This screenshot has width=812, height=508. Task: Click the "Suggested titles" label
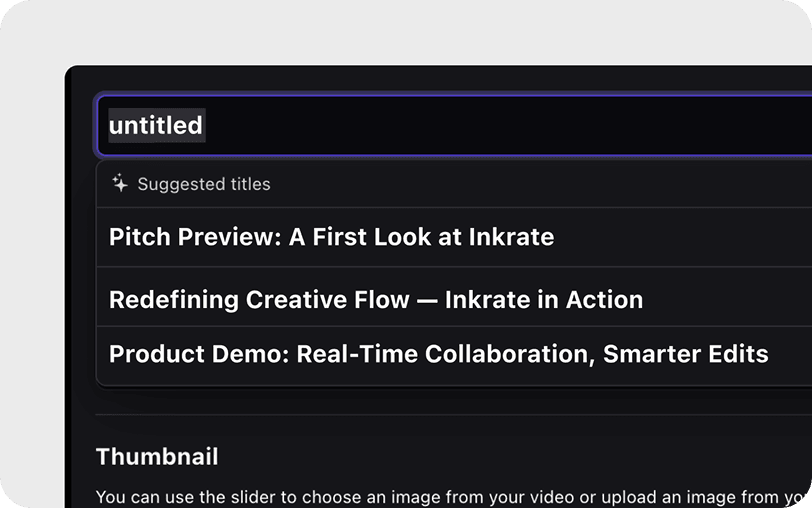click(x=204, y=184)
